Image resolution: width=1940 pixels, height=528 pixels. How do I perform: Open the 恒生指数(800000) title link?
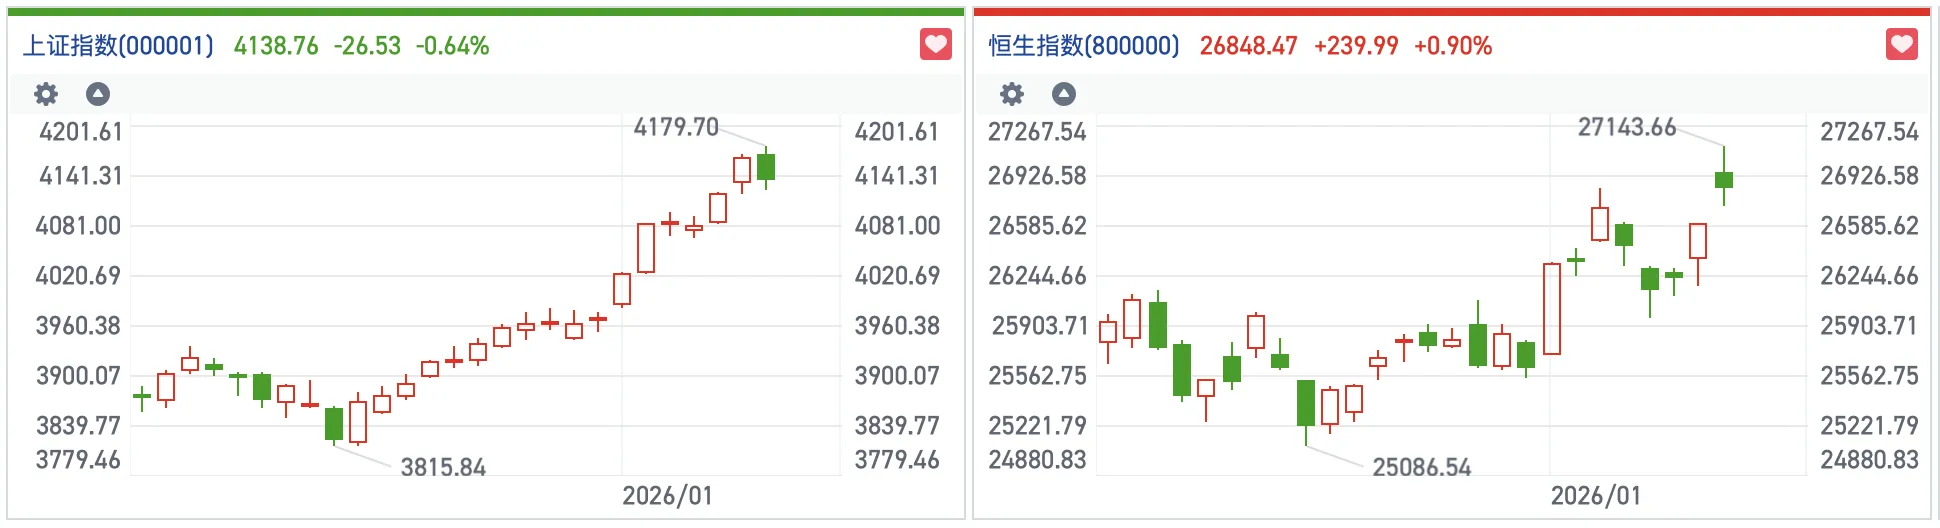click(x=1084, y=46)
